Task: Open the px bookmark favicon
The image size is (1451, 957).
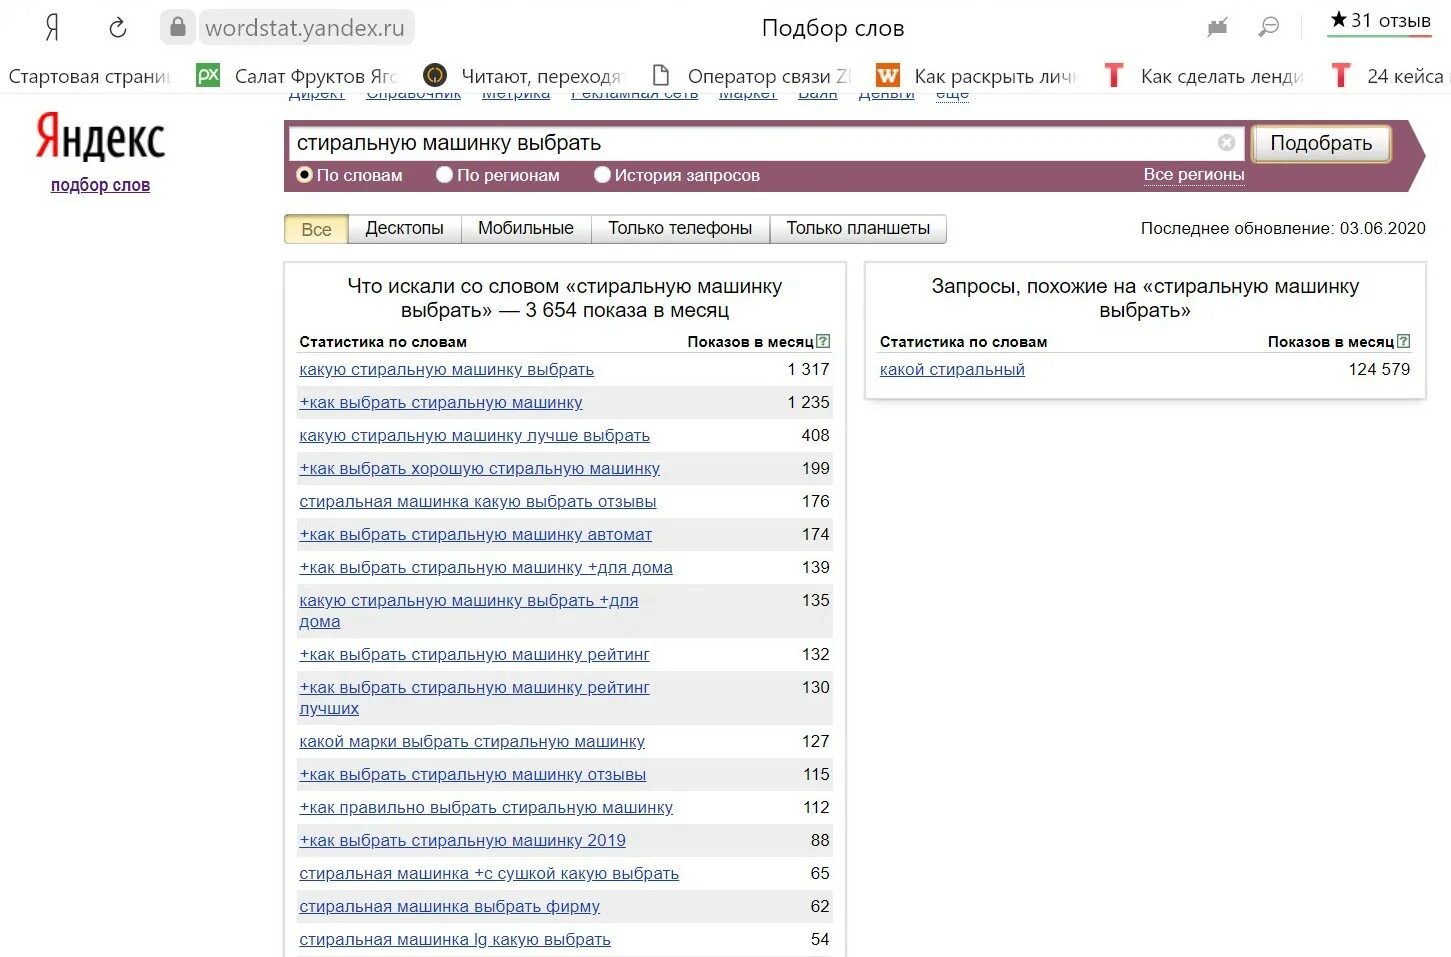Action: pyautogui.click(x=208, y=75)
